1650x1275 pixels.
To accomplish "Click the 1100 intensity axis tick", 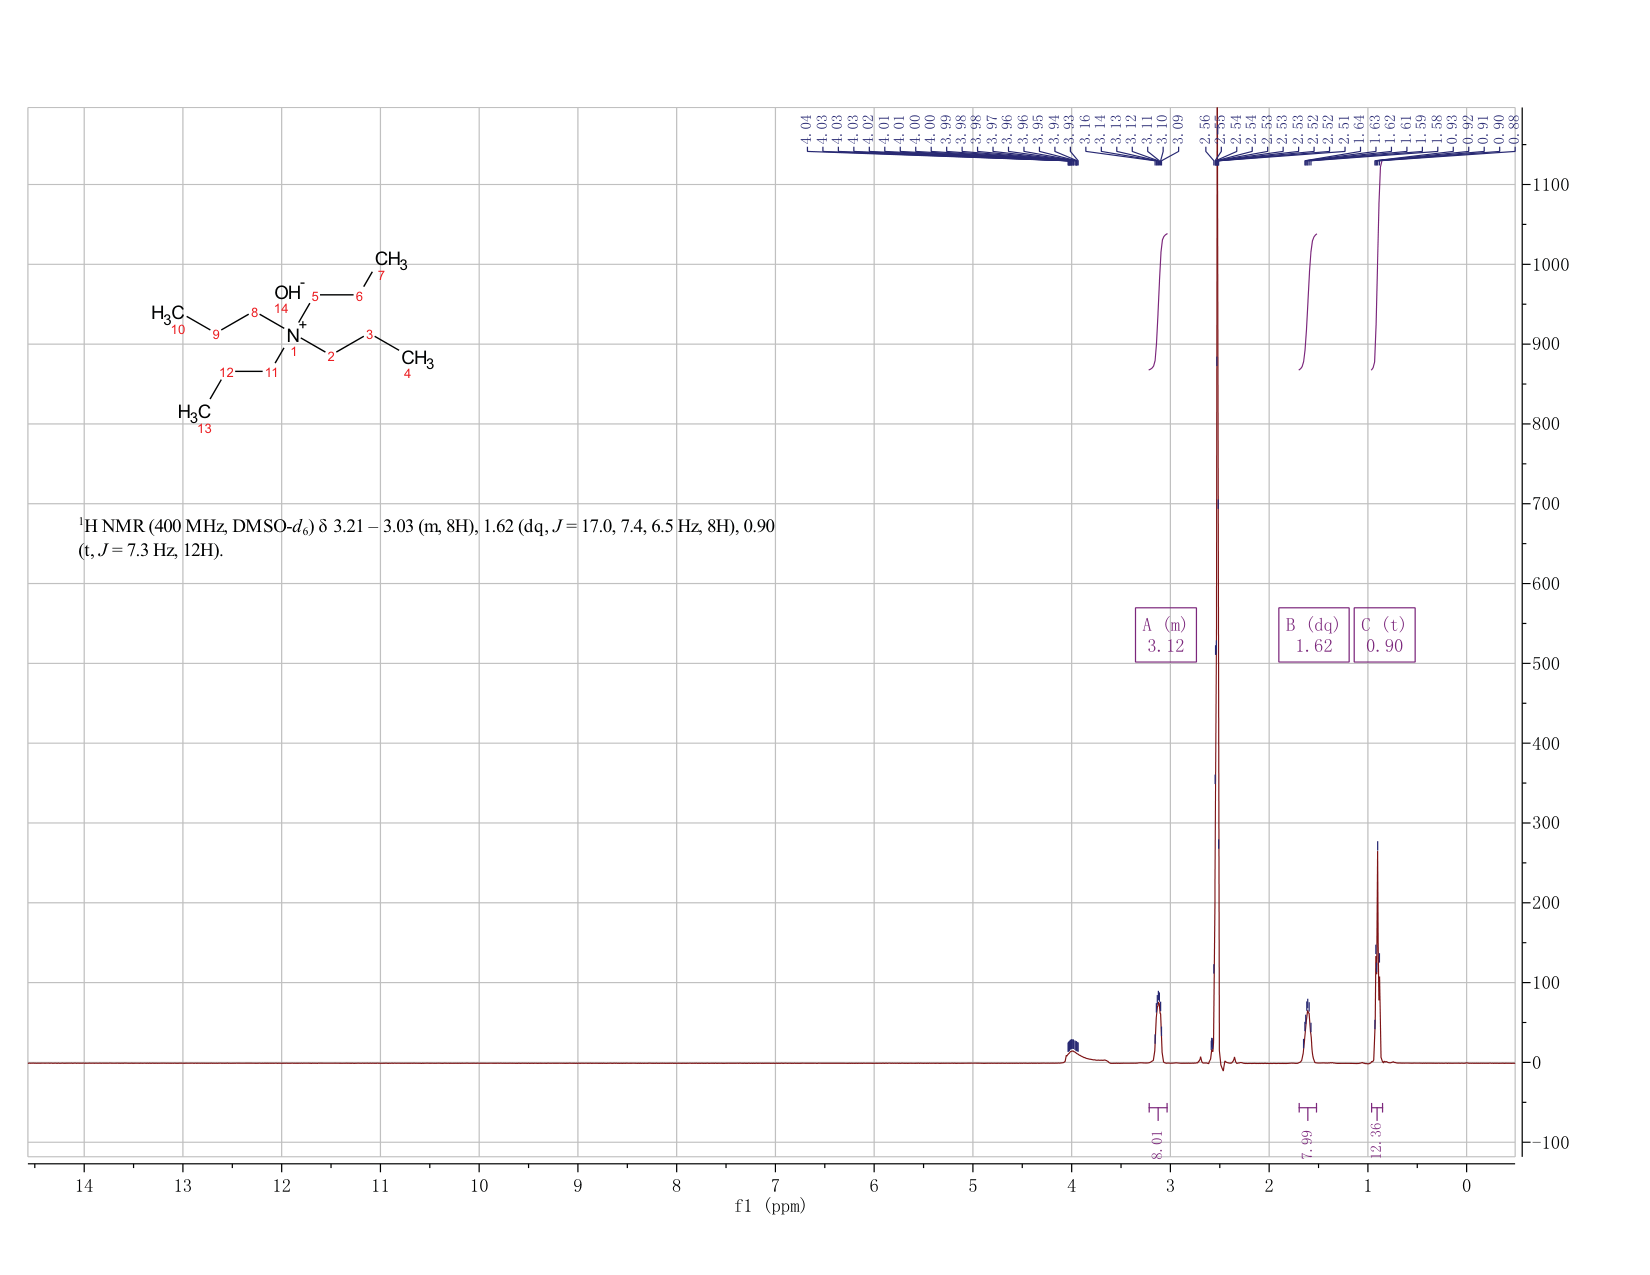I will pos(1550,185).
